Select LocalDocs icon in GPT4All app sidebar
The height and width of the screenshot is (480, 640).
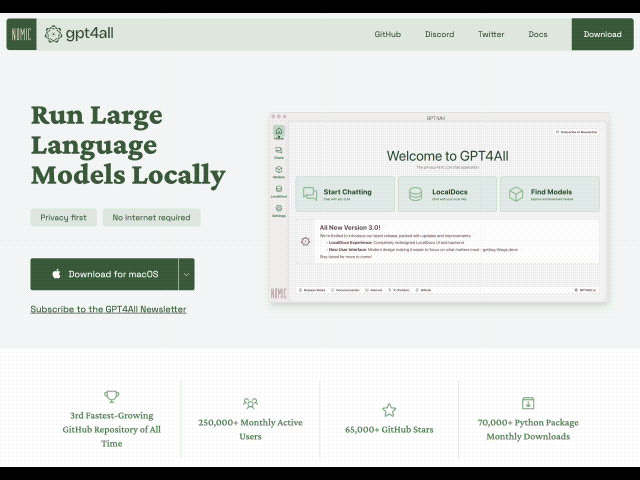tap(279, 191)
